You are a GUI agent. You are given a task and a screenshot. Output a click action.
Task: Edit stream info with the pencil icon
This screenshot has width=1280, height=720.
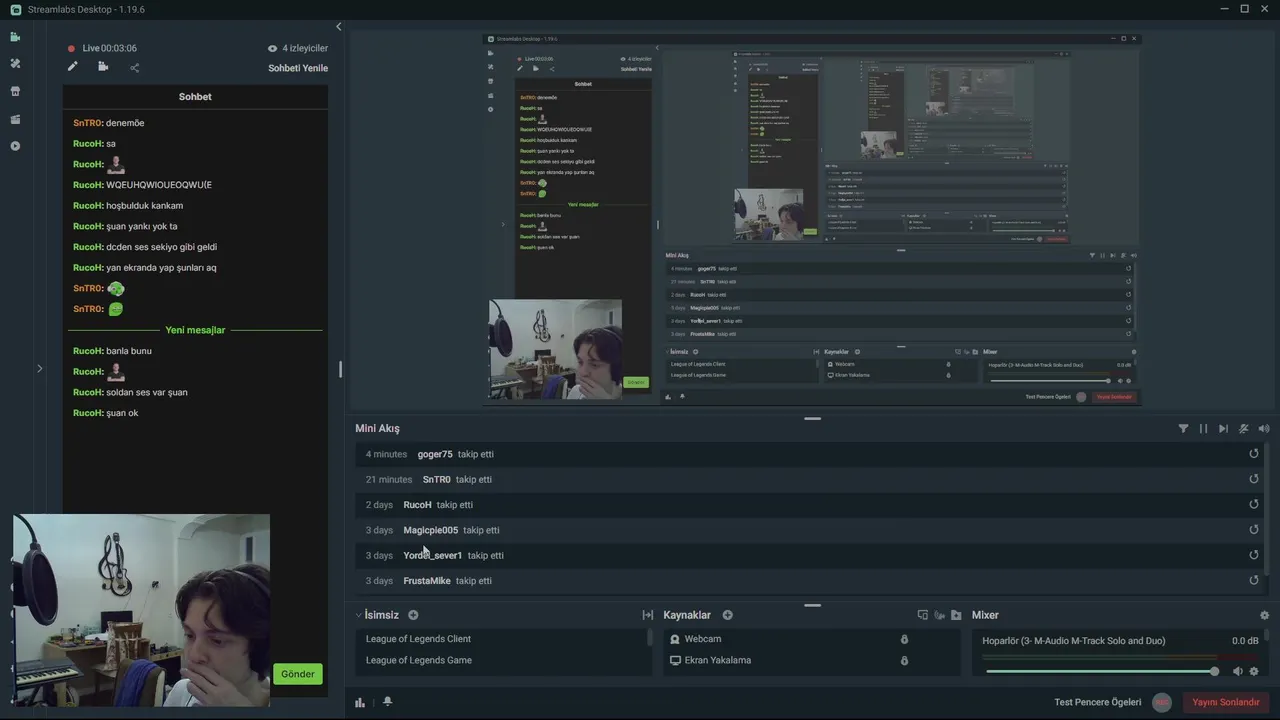tap(72, 67)
